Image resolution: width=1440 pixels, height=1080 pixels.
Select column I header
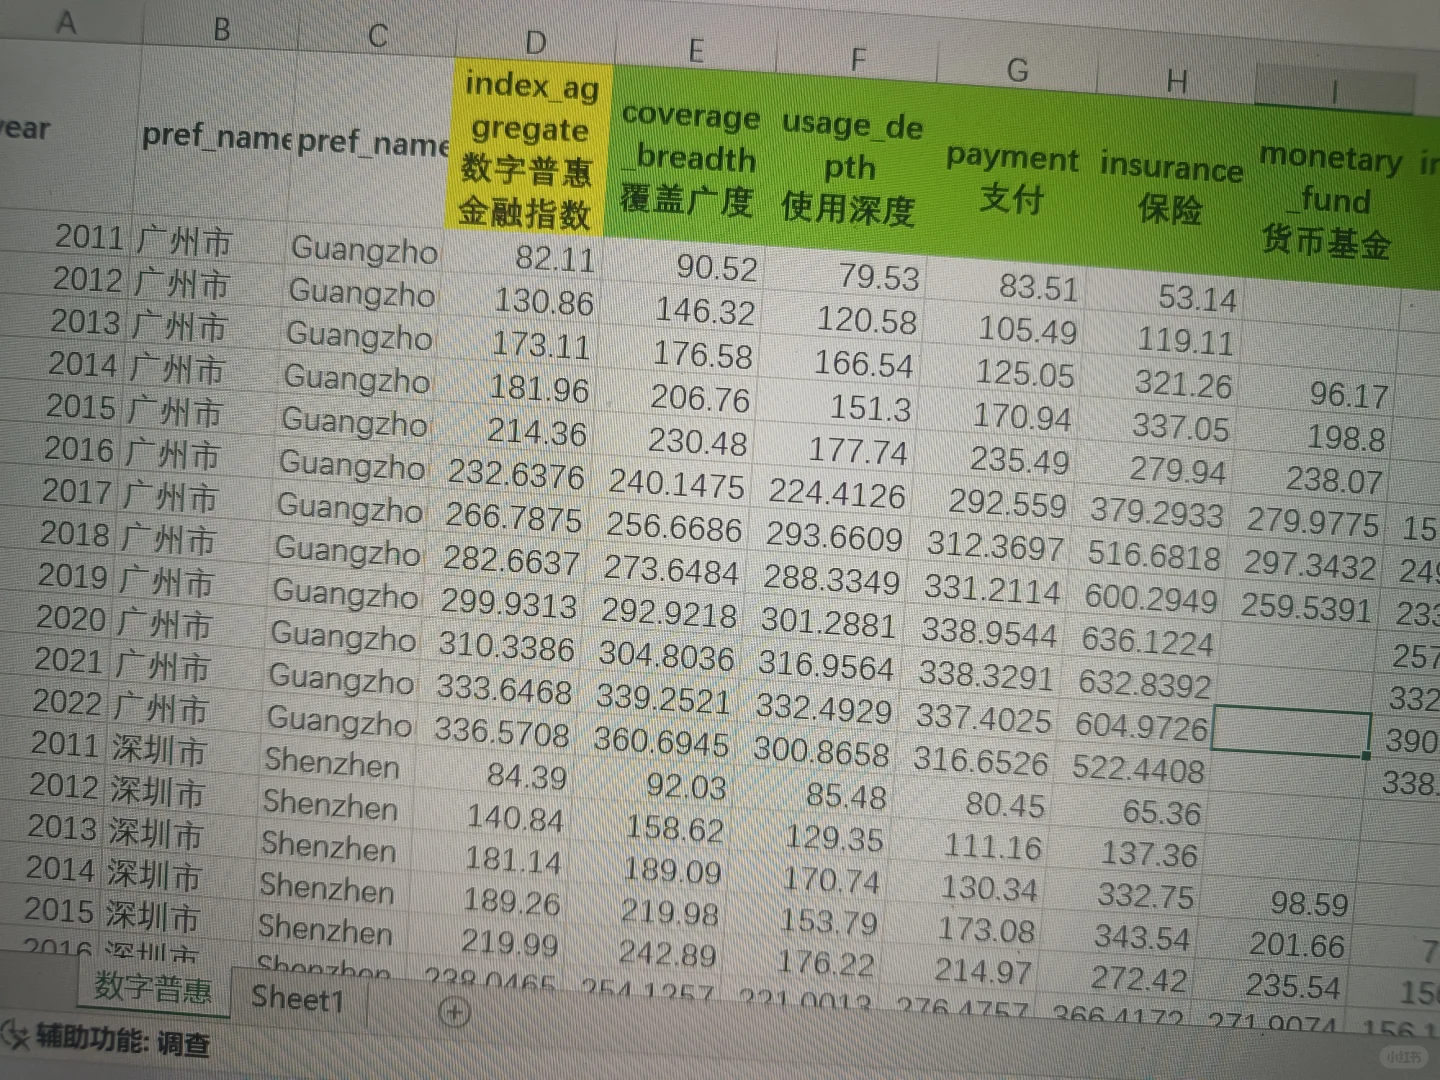coord(1334,92)
